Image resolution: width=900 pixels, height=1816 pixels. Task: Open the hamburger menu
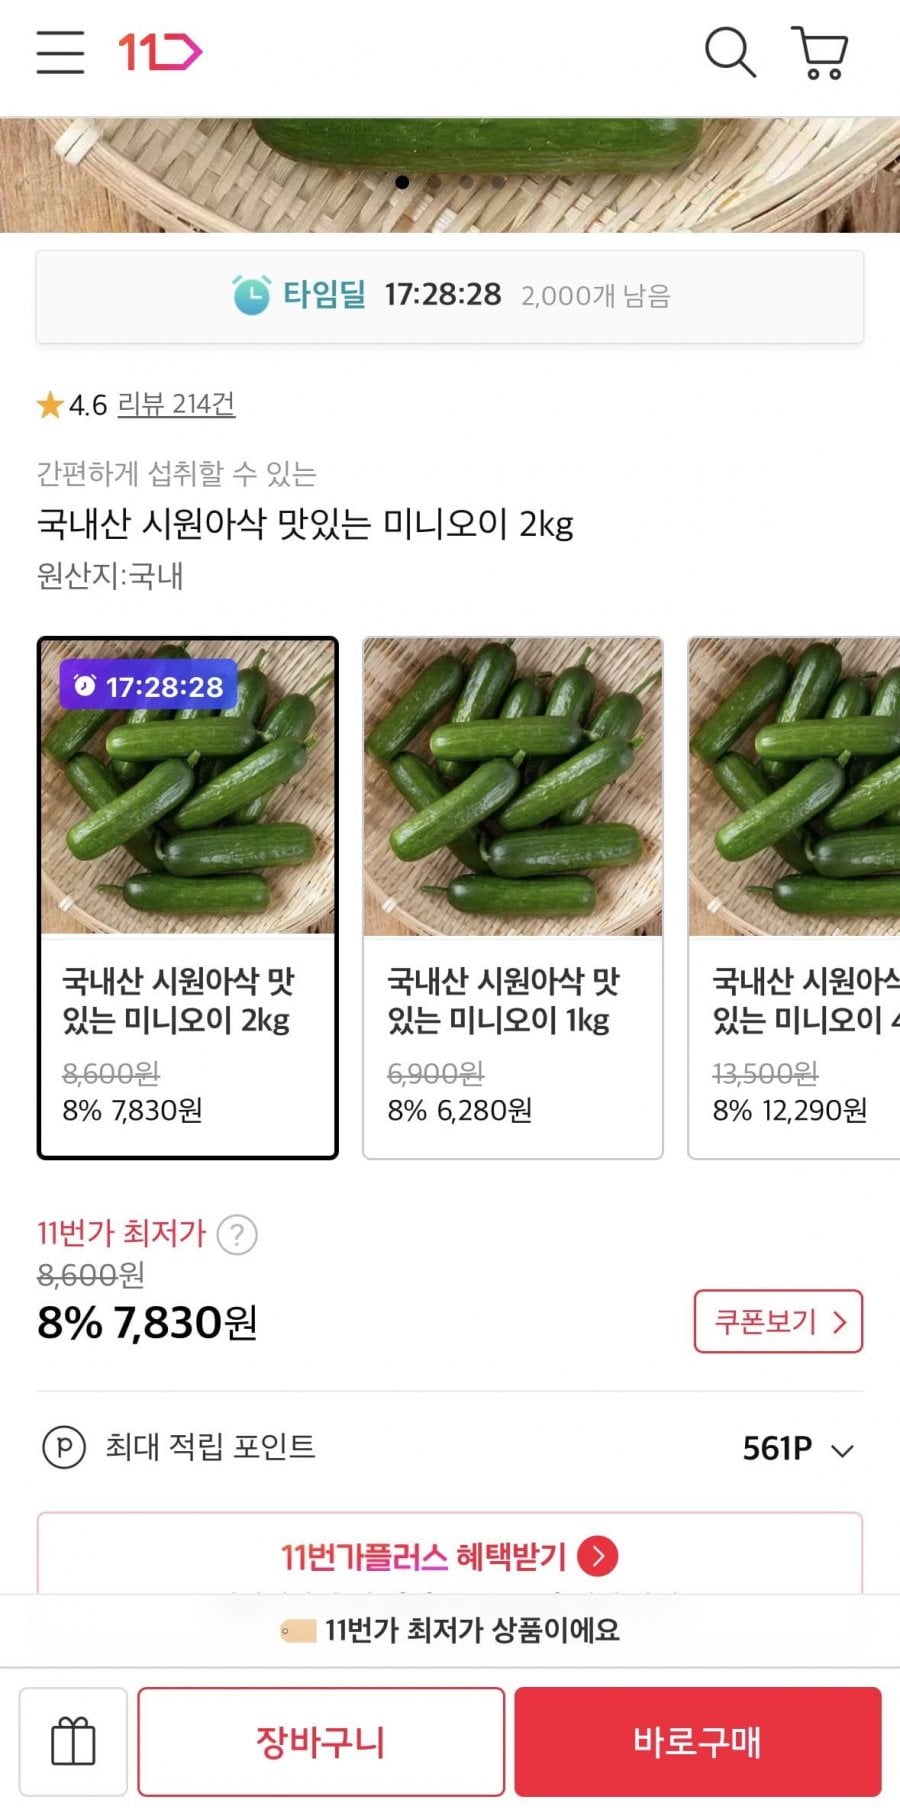pos(60,52)
